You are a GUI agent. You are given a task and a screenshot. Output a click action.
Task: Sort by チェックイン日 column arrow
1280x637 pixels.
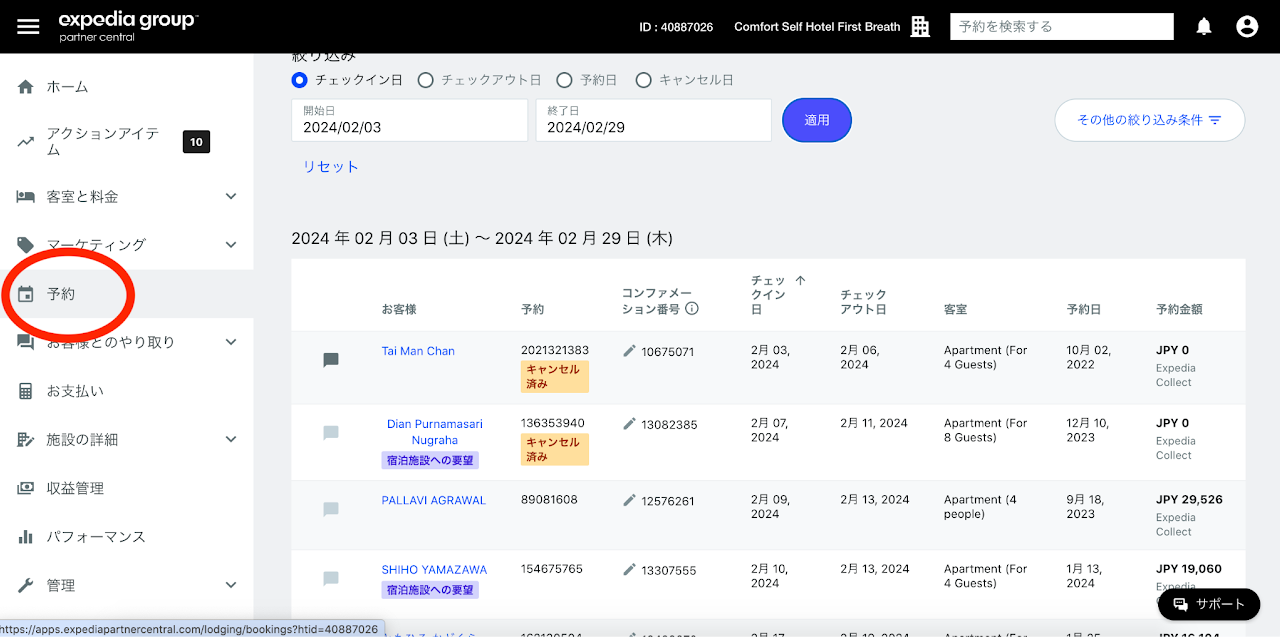tap(800, 281)
